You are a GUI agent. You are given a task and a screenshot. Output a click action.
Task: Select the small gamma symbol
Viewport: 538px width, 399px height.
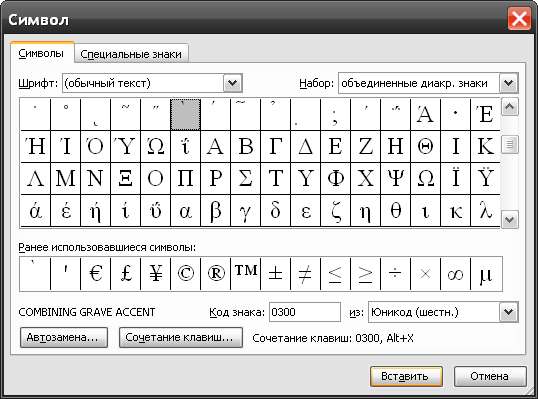tap(245, 210)
